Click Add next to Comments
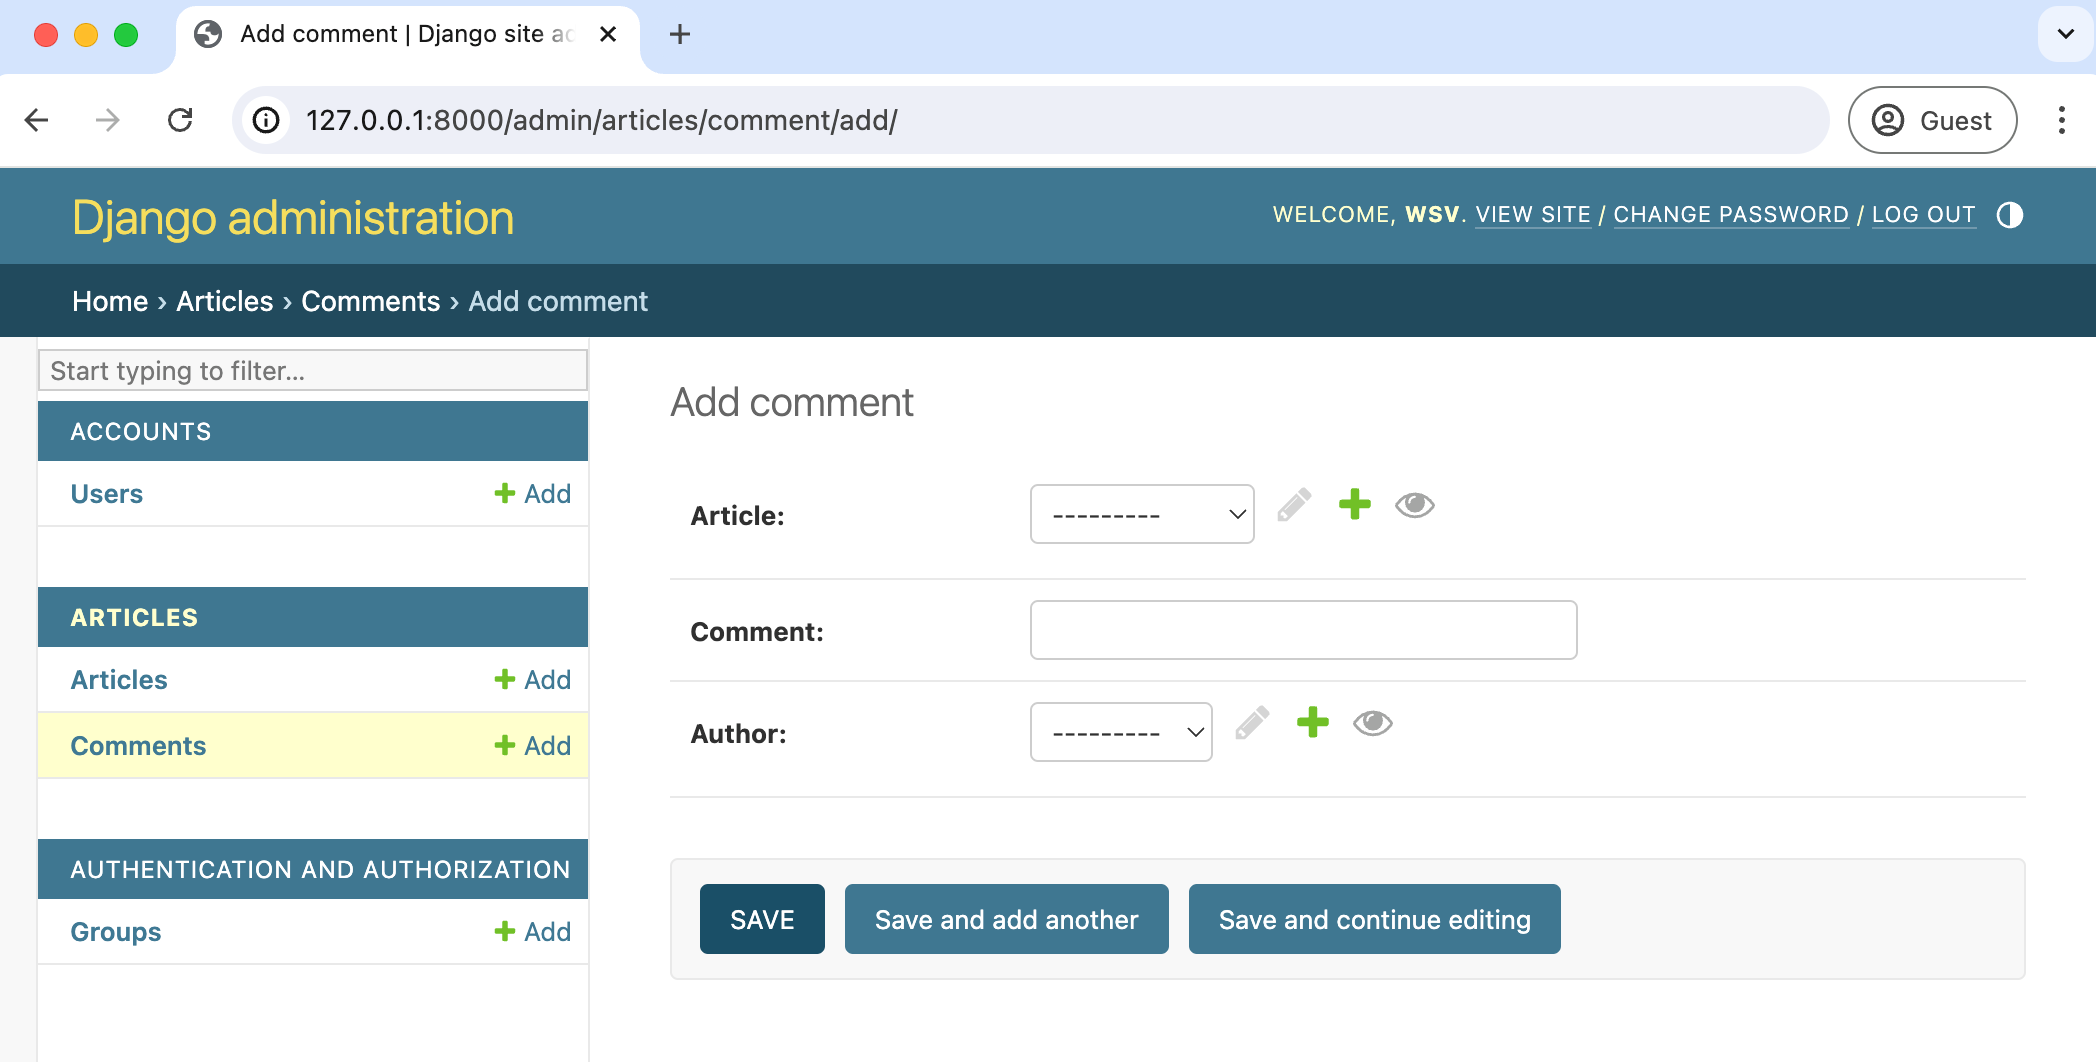The width and height of the screenshot is (2096, 1062). pyautogui.click(x=533, y=746)
